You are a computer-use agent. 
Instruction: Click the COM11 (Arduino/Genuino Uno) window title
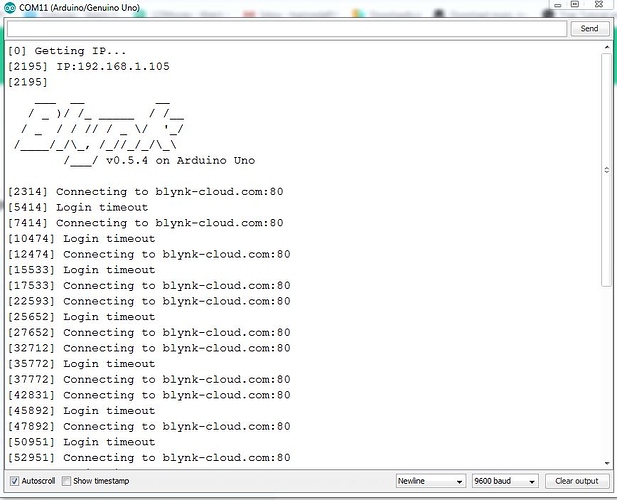(79, 7)
